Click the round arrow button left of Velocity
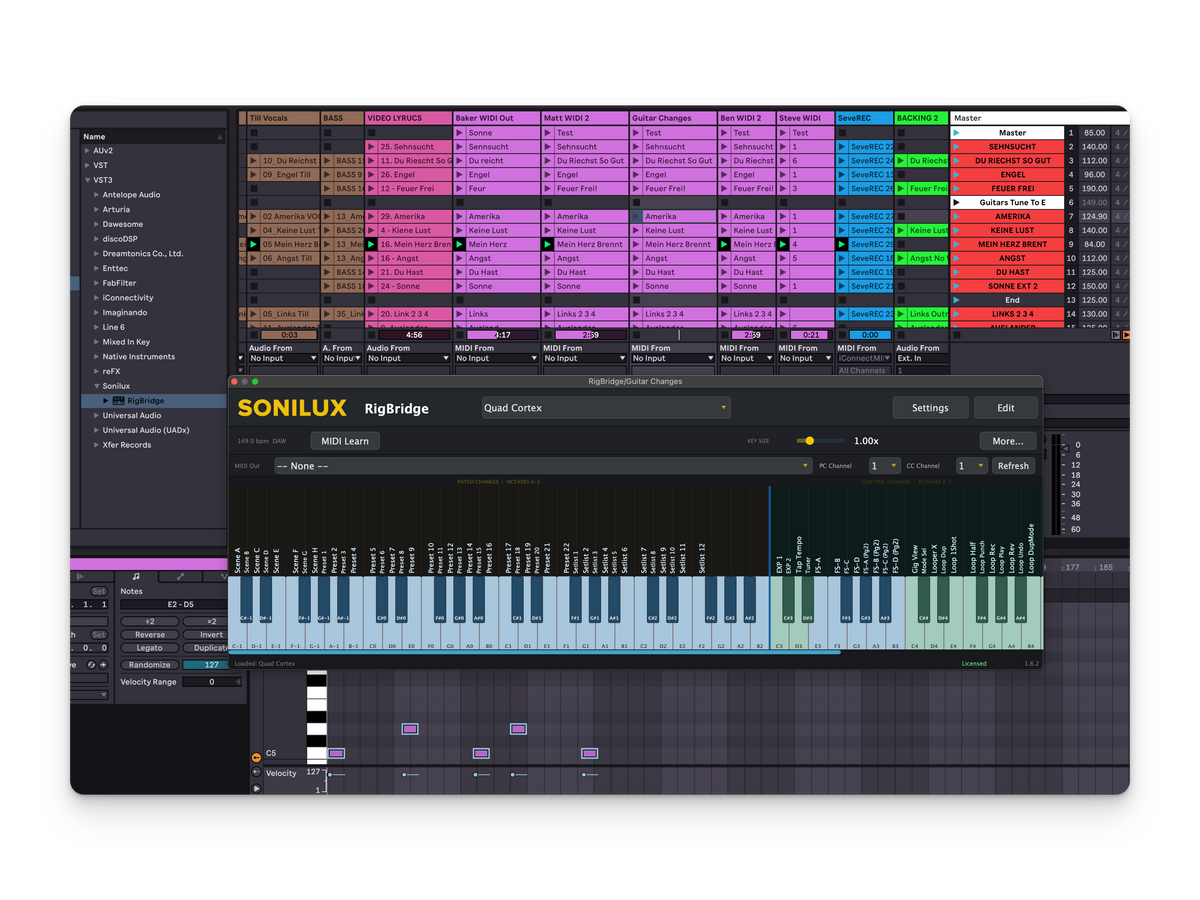Viewport: 1200px width, 900px height. 256,773
